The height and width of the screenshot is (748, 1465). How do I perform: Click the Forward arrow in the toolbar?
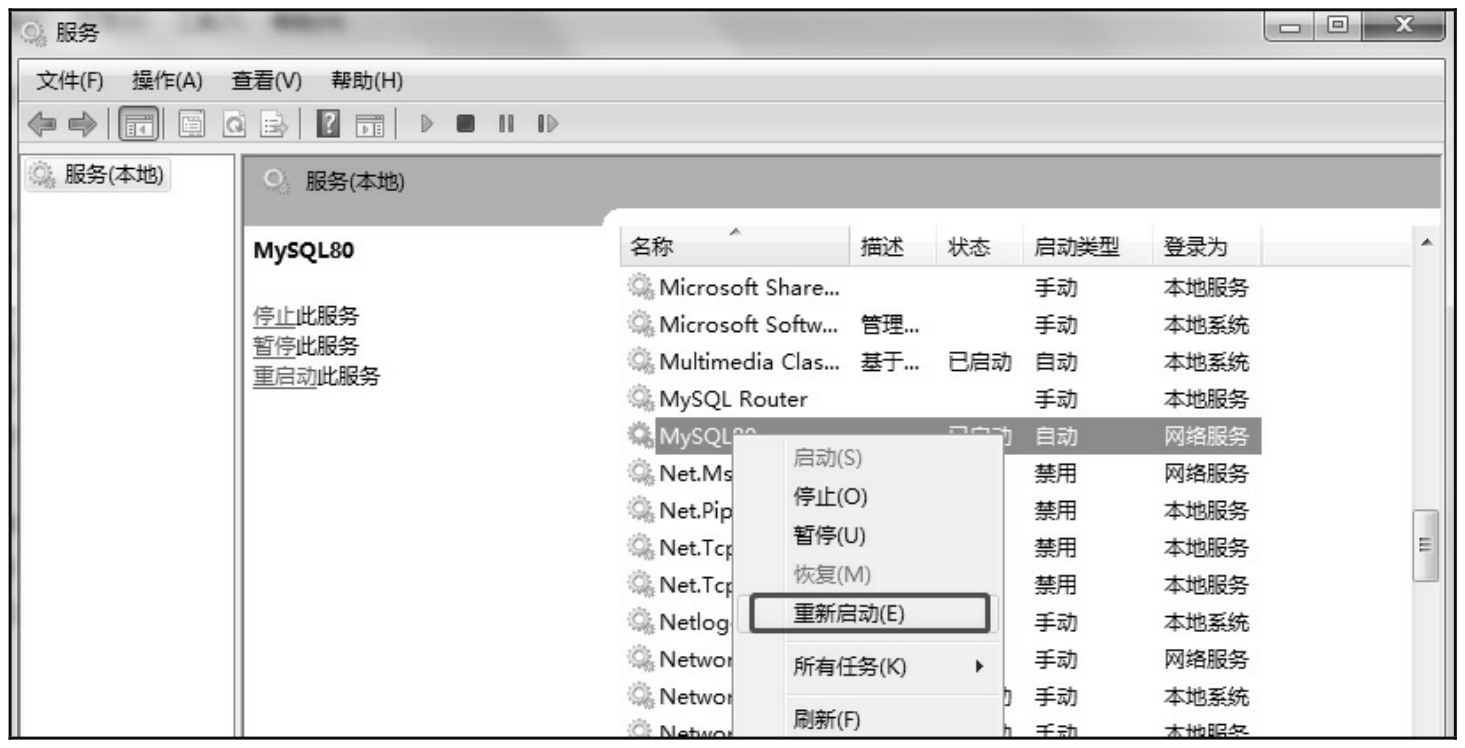point(81,124)
